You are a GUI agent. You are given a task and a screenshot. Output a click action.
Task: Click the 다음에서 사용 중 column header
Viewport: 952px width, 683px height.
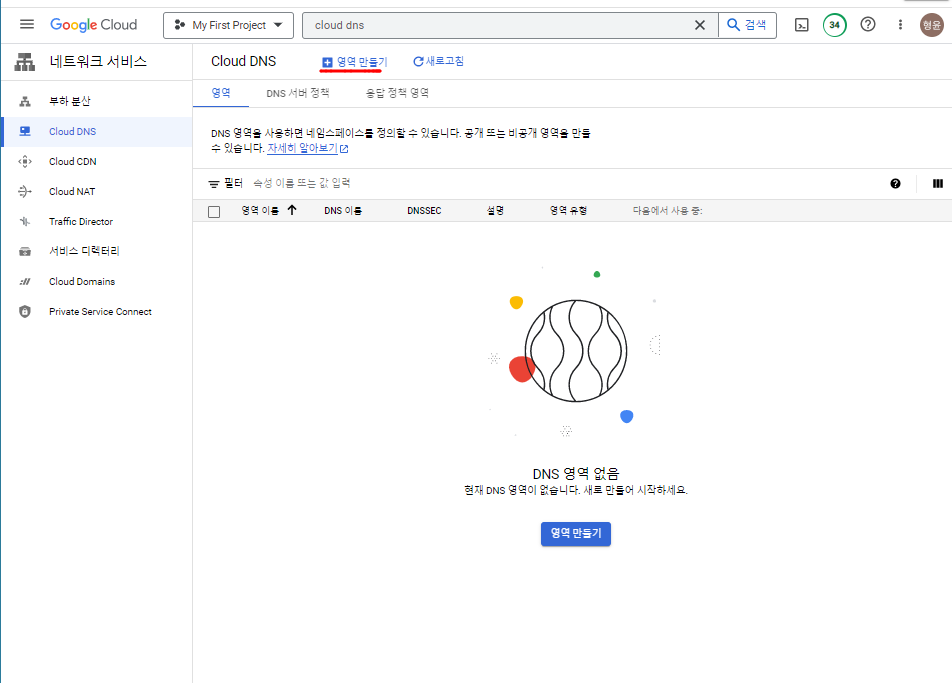tap(667, 211)
